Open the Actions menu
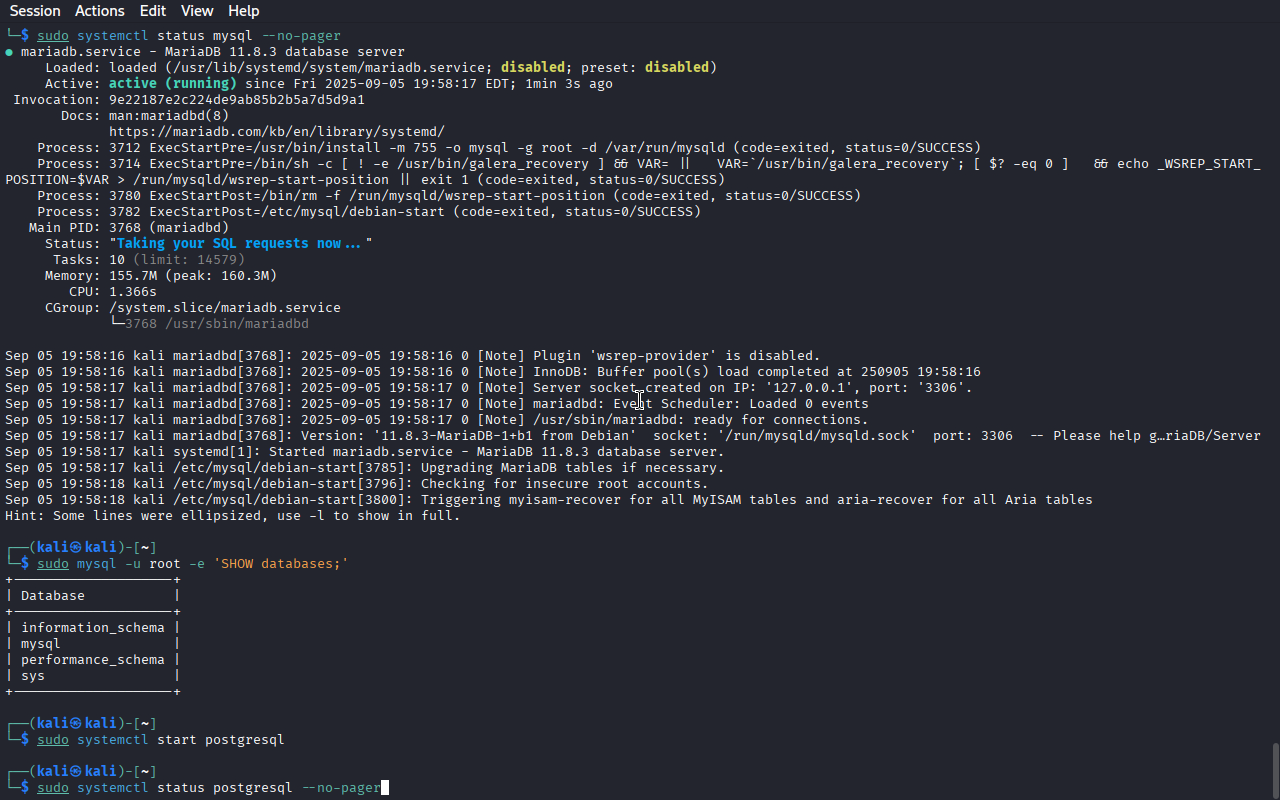 click(99, 11)
